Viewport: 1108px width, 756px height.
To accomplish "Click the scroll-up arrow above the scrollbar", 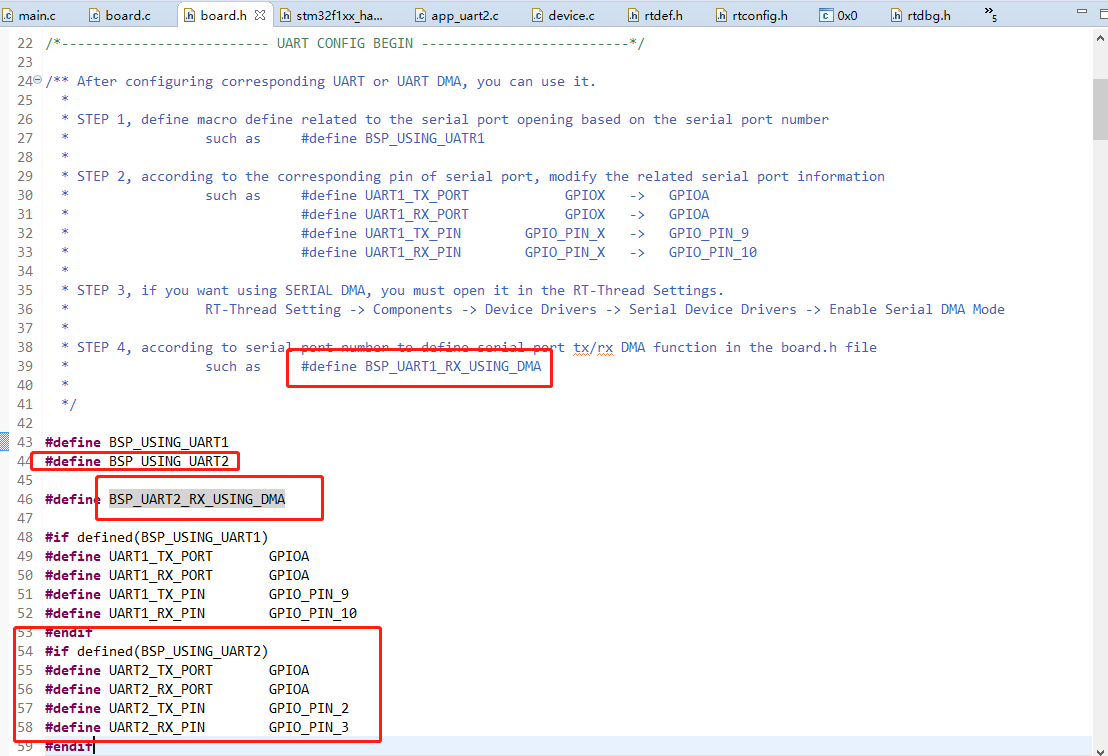I will tap(1101, 36).
